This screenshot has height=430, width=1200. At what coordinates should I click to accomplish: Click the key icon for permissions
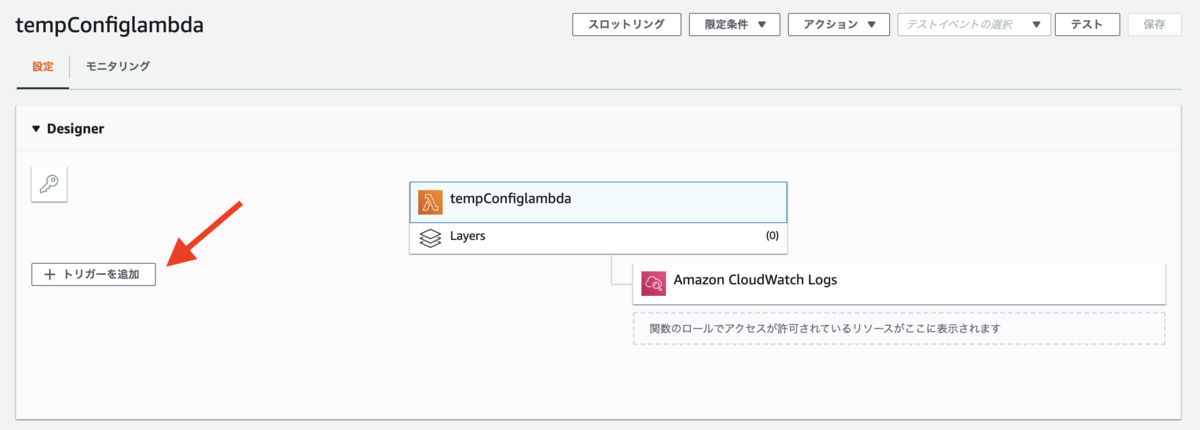tap(49, 184)
